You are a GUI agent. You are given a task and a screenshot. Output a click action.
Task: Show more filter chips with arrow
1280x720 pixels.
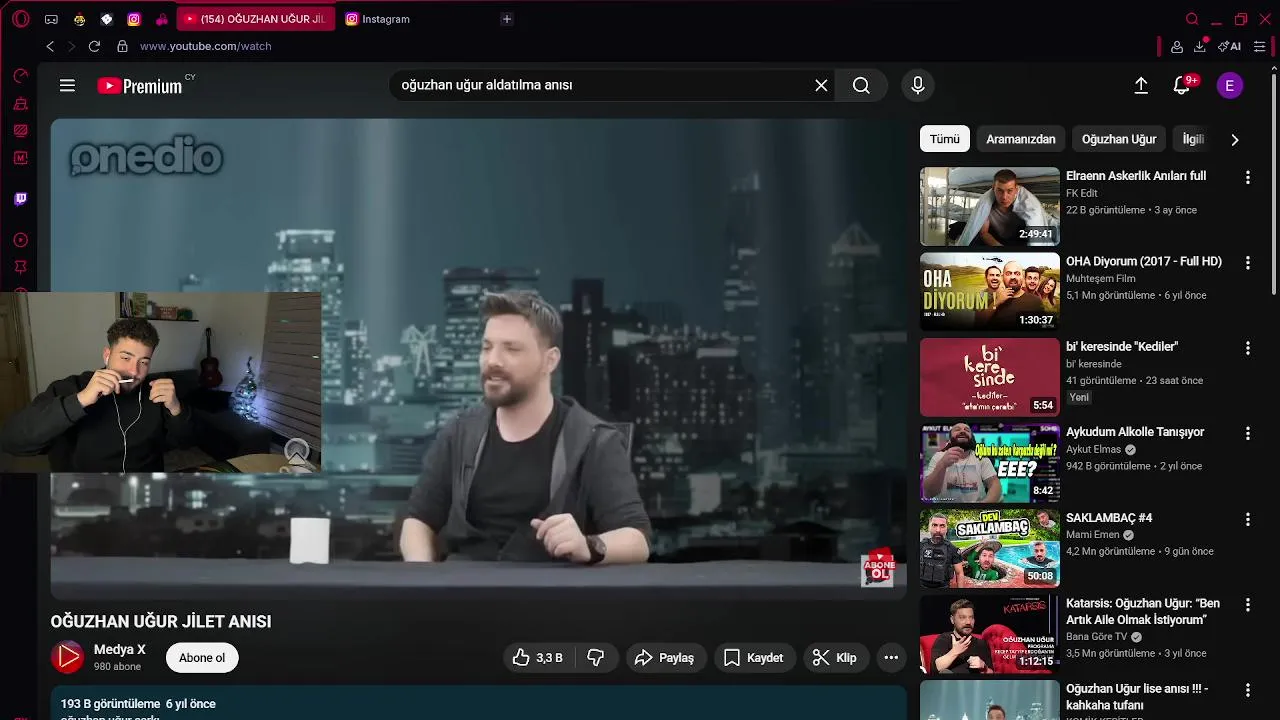tap(1234, 140)
